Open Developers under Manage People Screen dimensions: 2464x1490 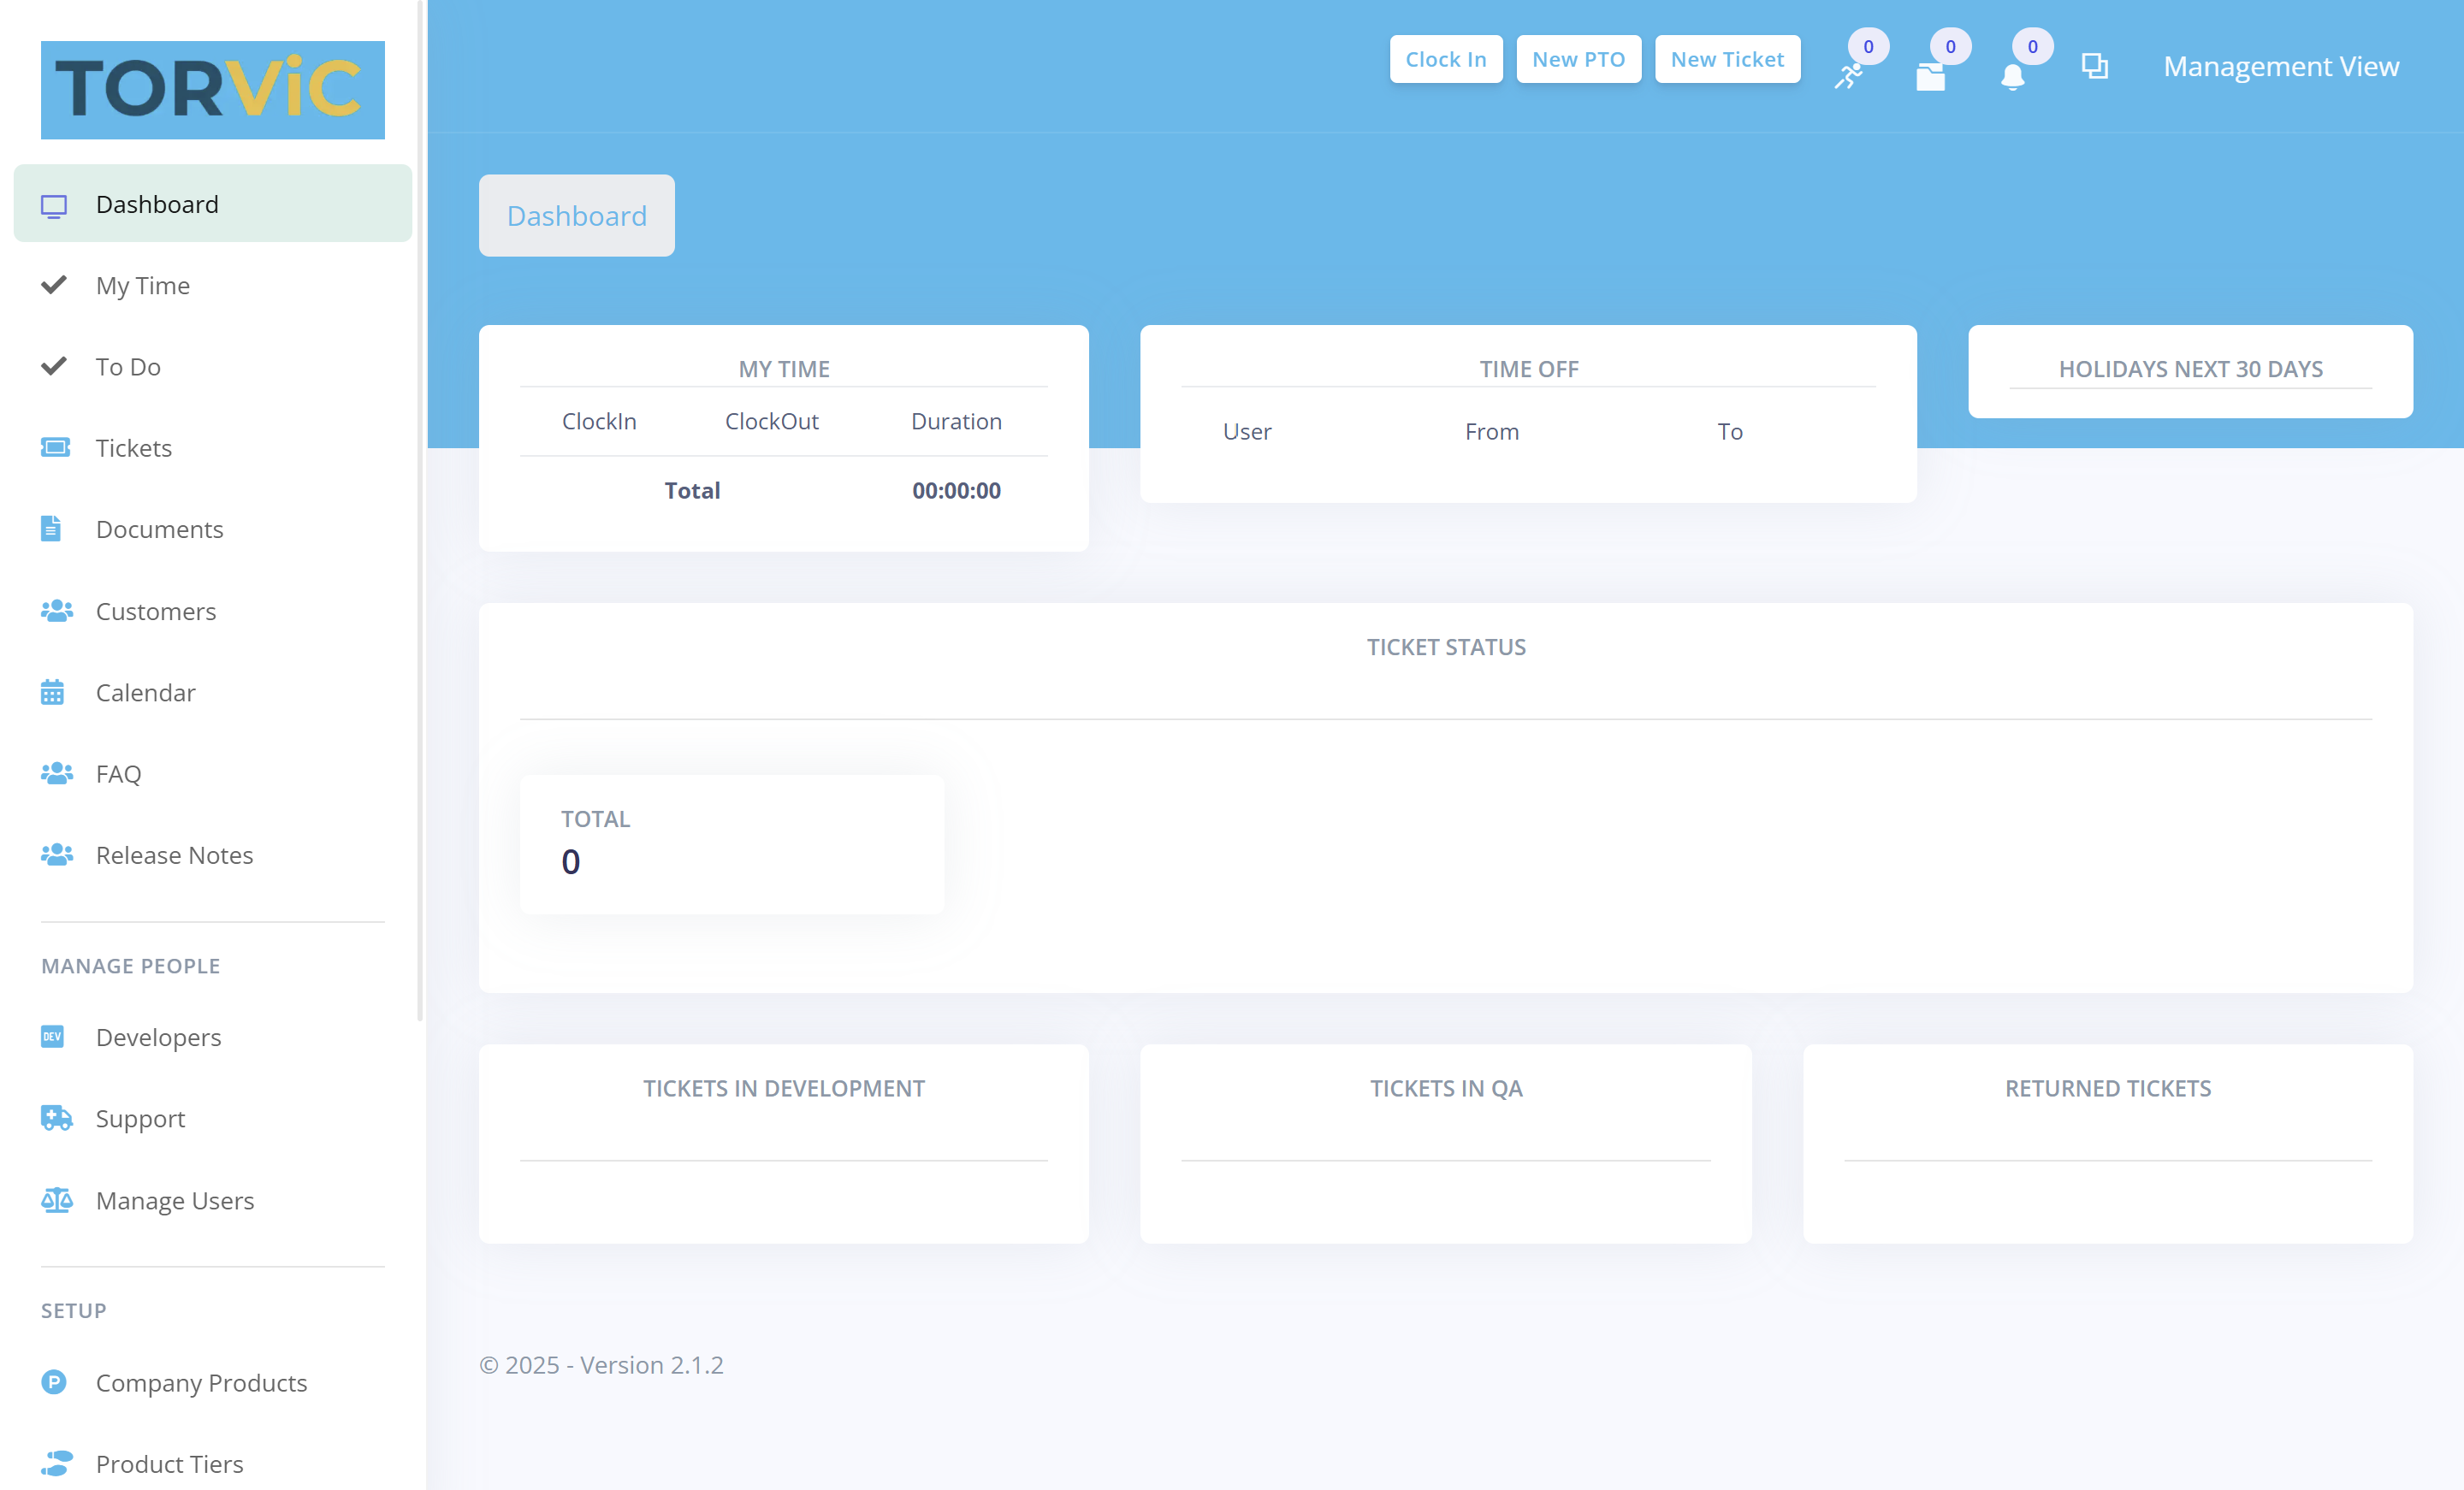[x=213, y=1036]
